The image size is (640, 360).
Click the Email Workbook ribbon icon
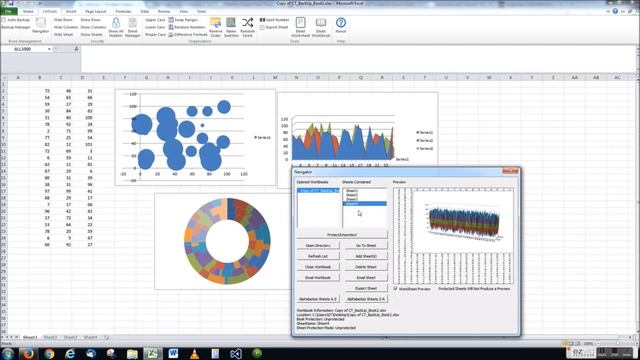[321, 27]
